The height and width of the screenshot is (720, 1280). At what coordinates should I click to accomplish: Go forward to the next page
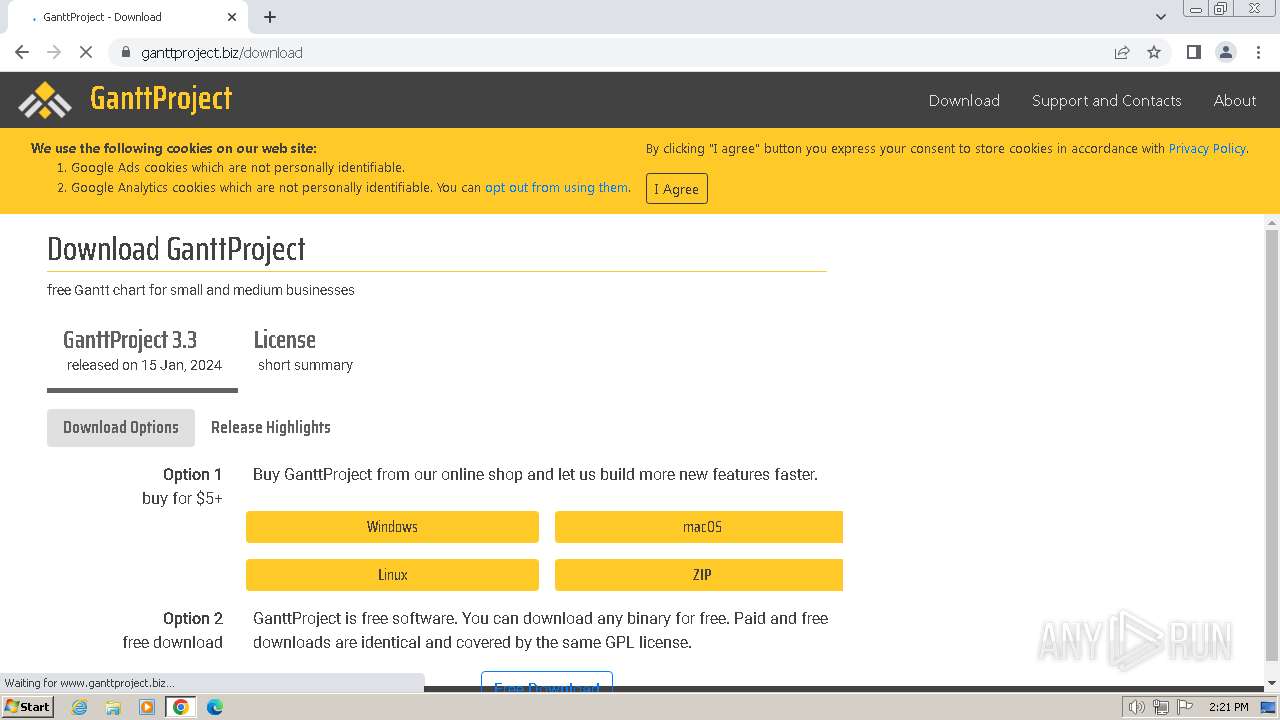point(54,52)
